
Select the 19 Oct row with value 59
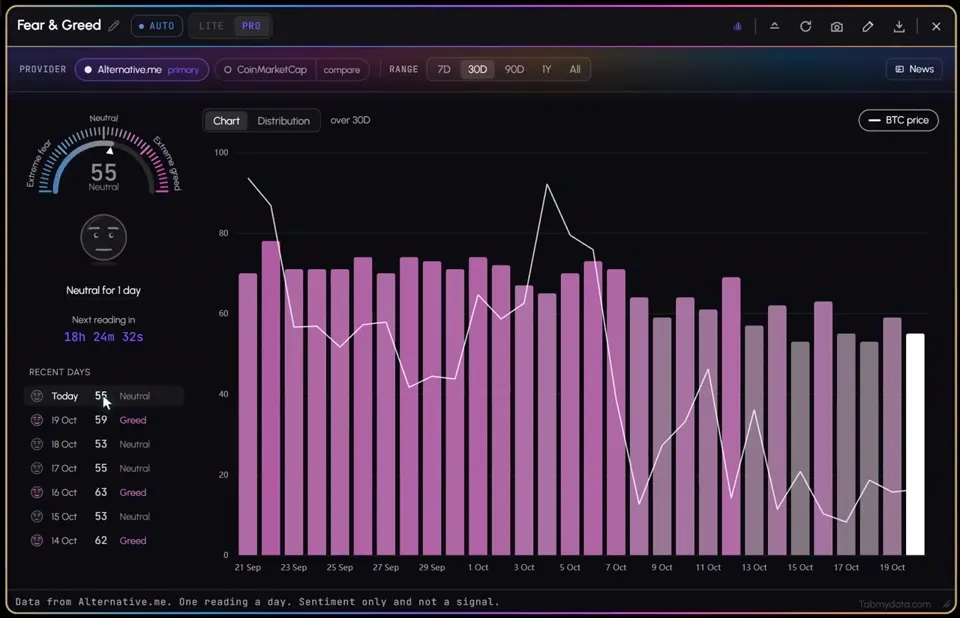click(103, 420)
